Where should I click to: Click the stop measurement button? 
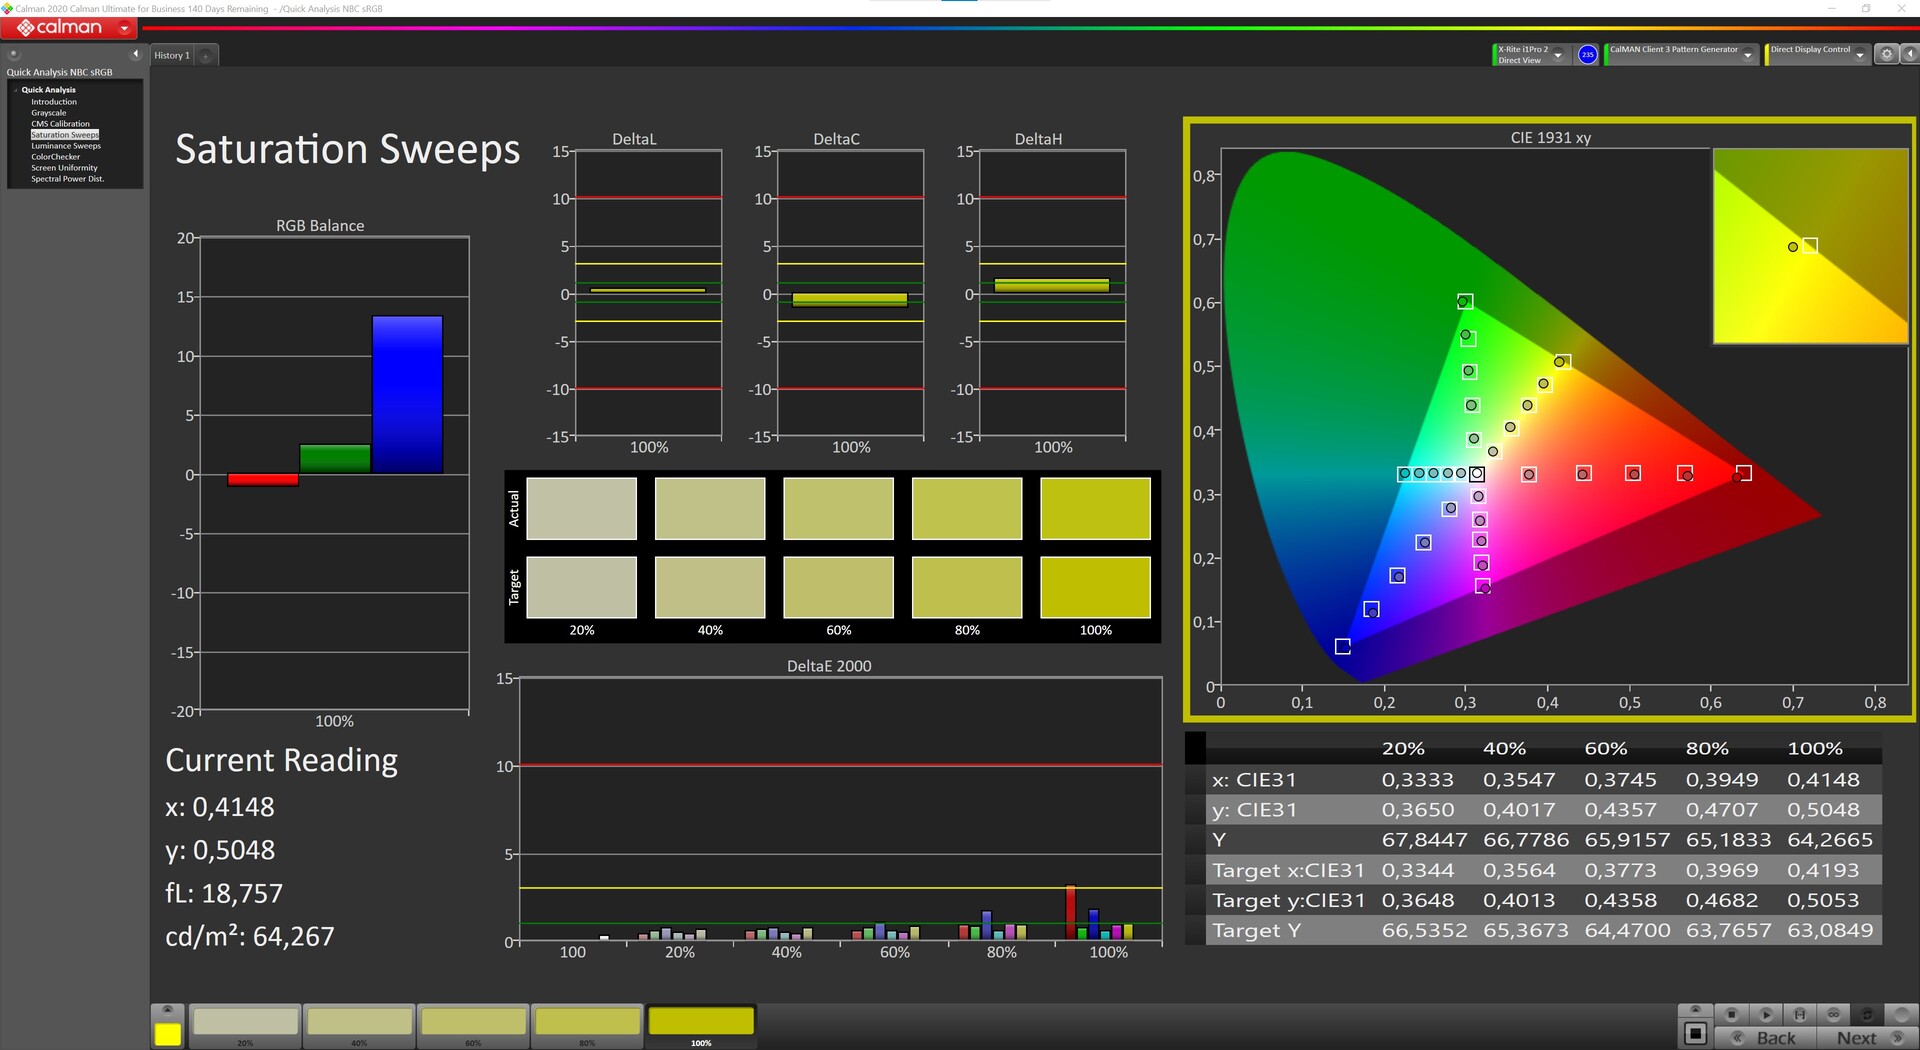pos(1731,1014)
